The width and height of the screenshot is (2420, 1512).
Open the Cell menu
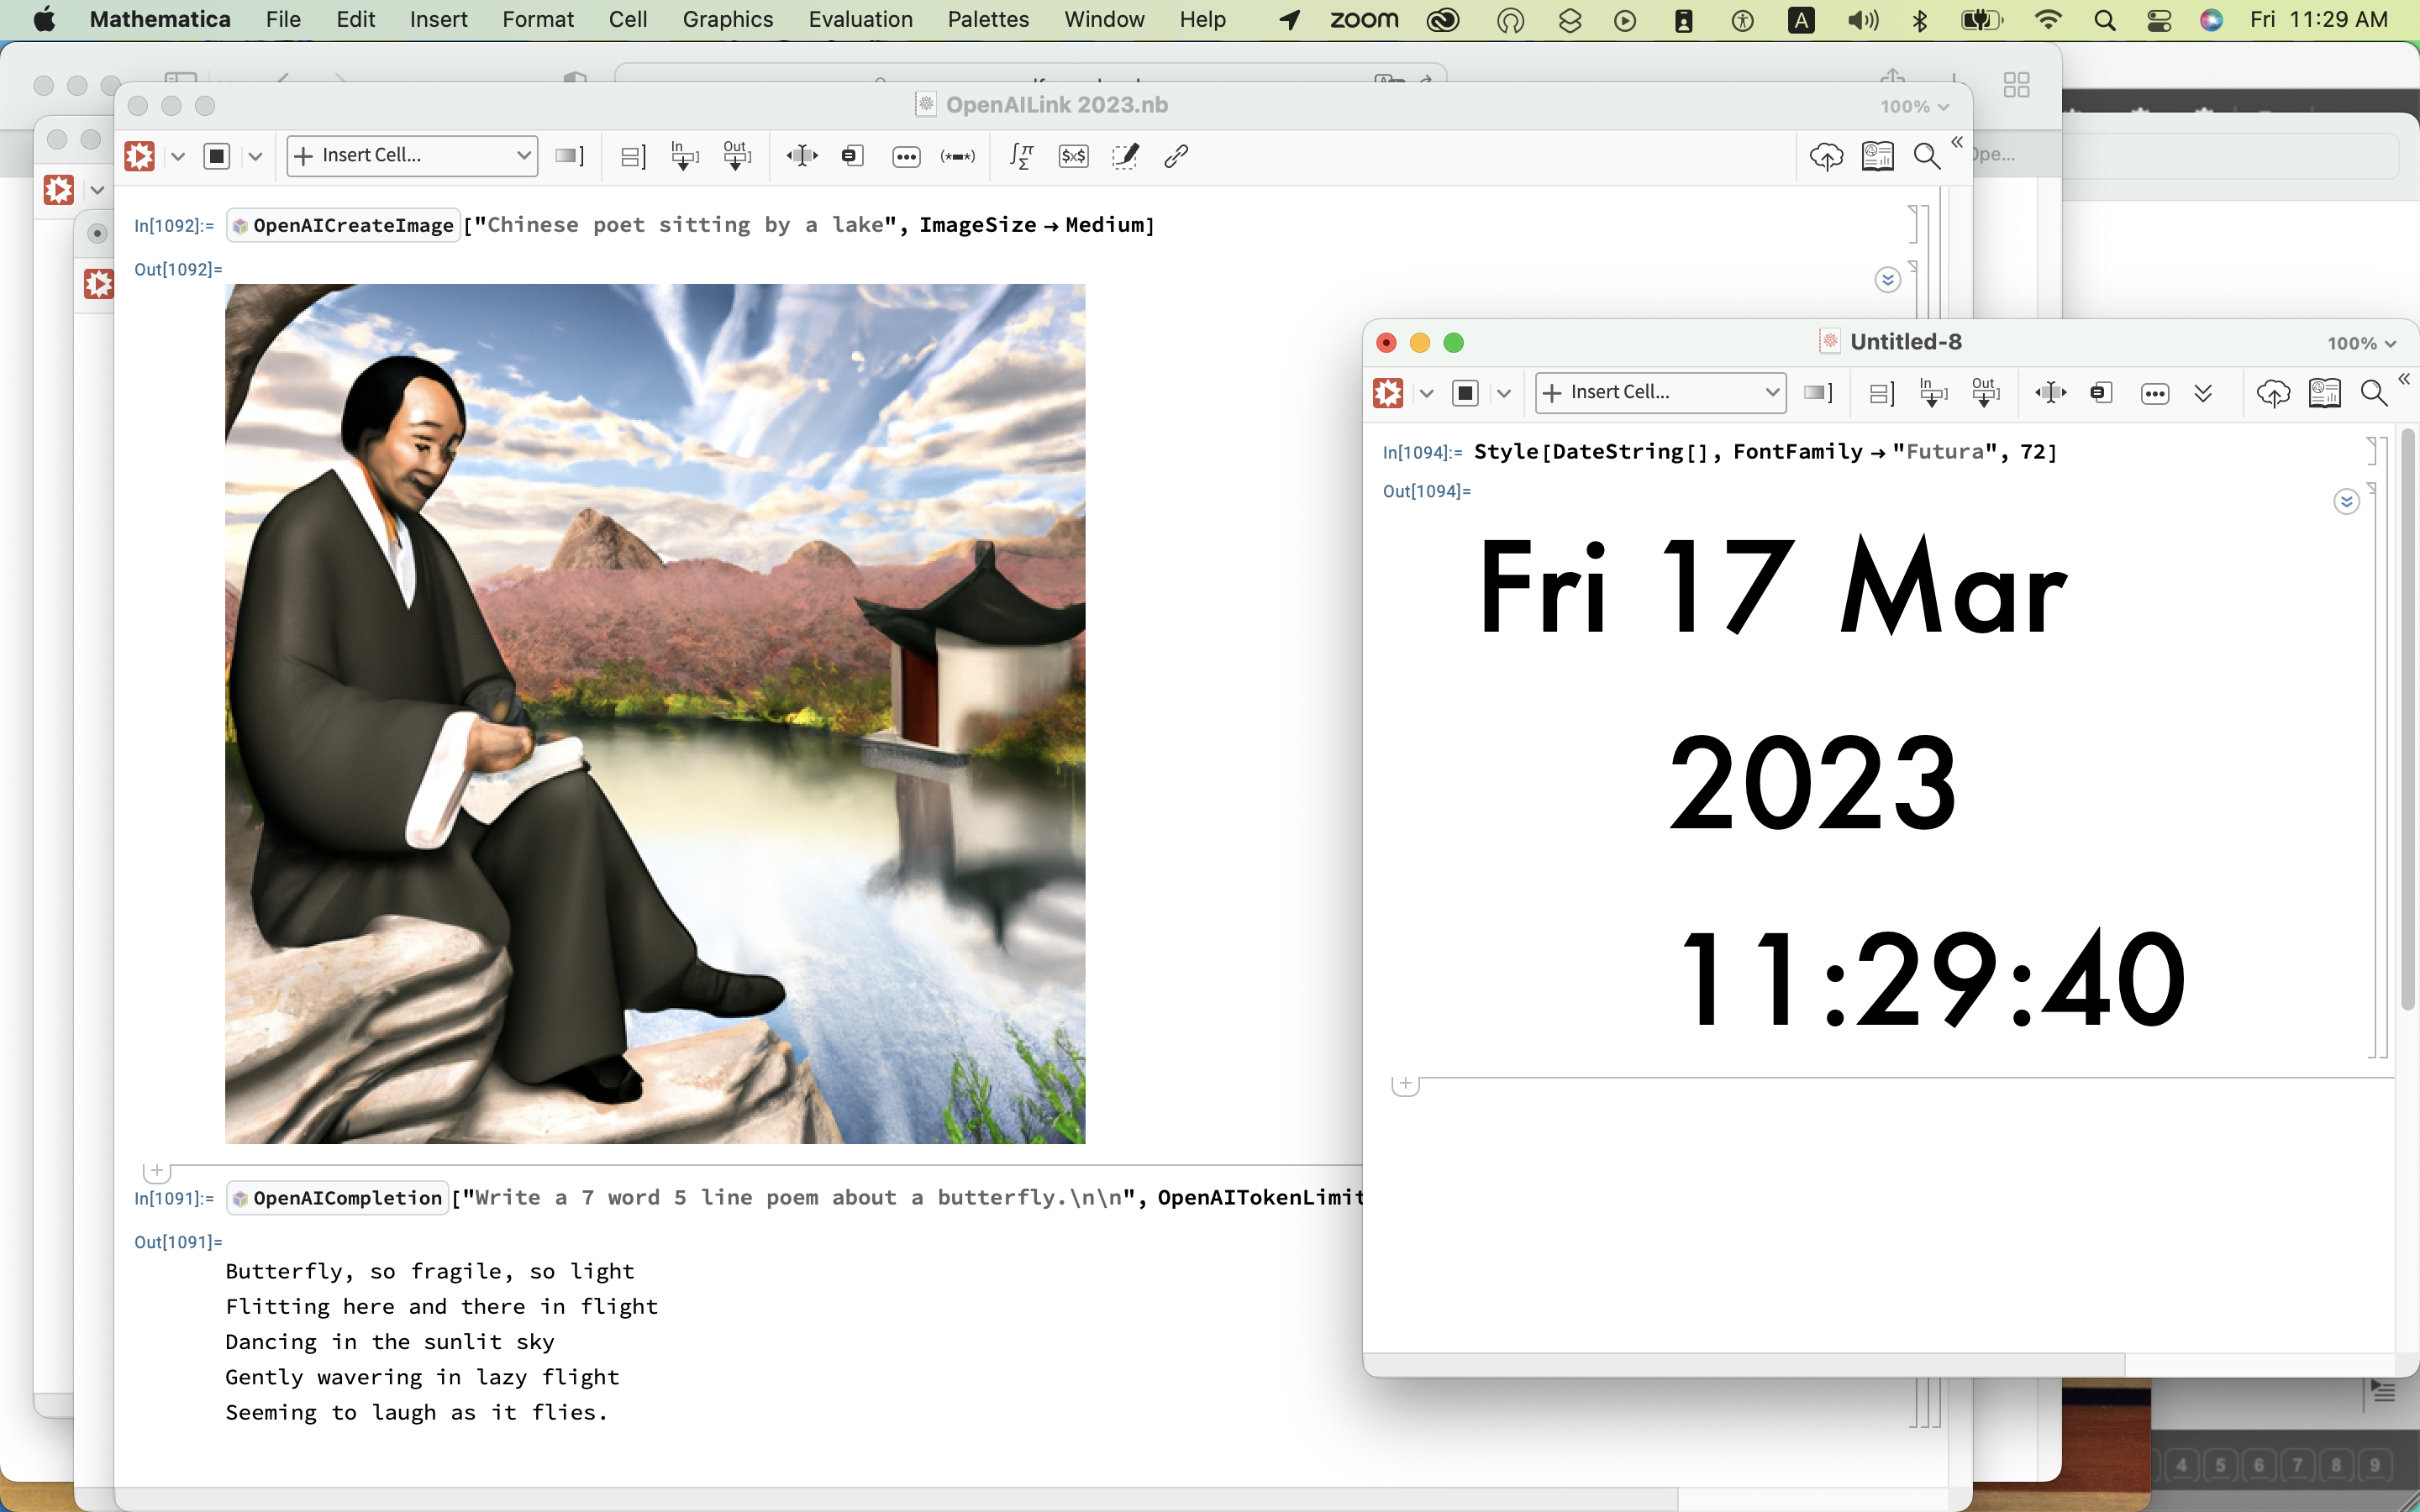[x=628, y=19]
